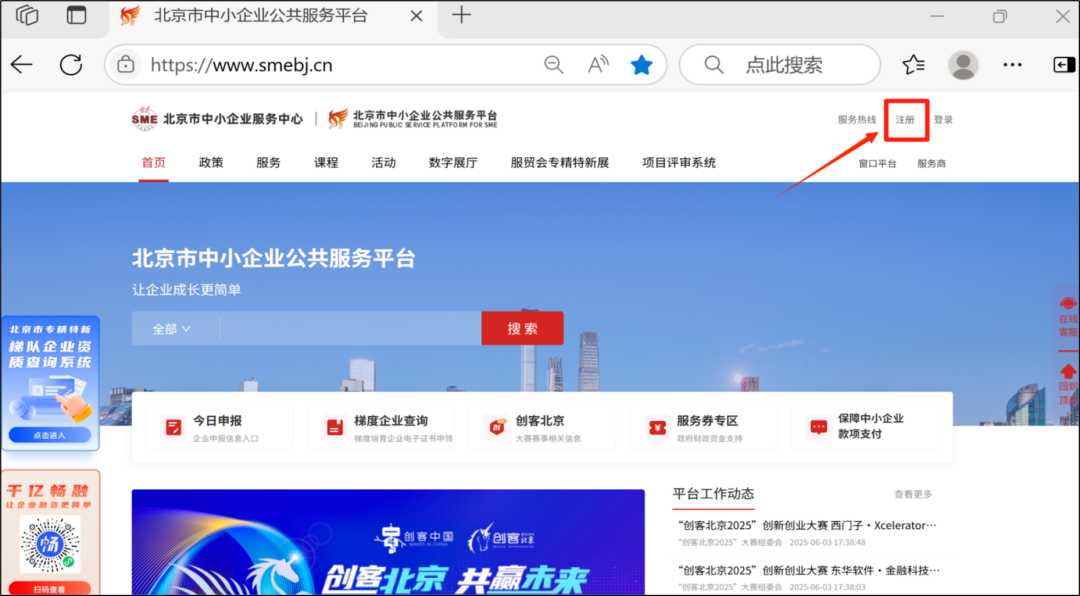
Task: Open the 西门子·Xcelerator news item
Action: (x=807, y=525)
